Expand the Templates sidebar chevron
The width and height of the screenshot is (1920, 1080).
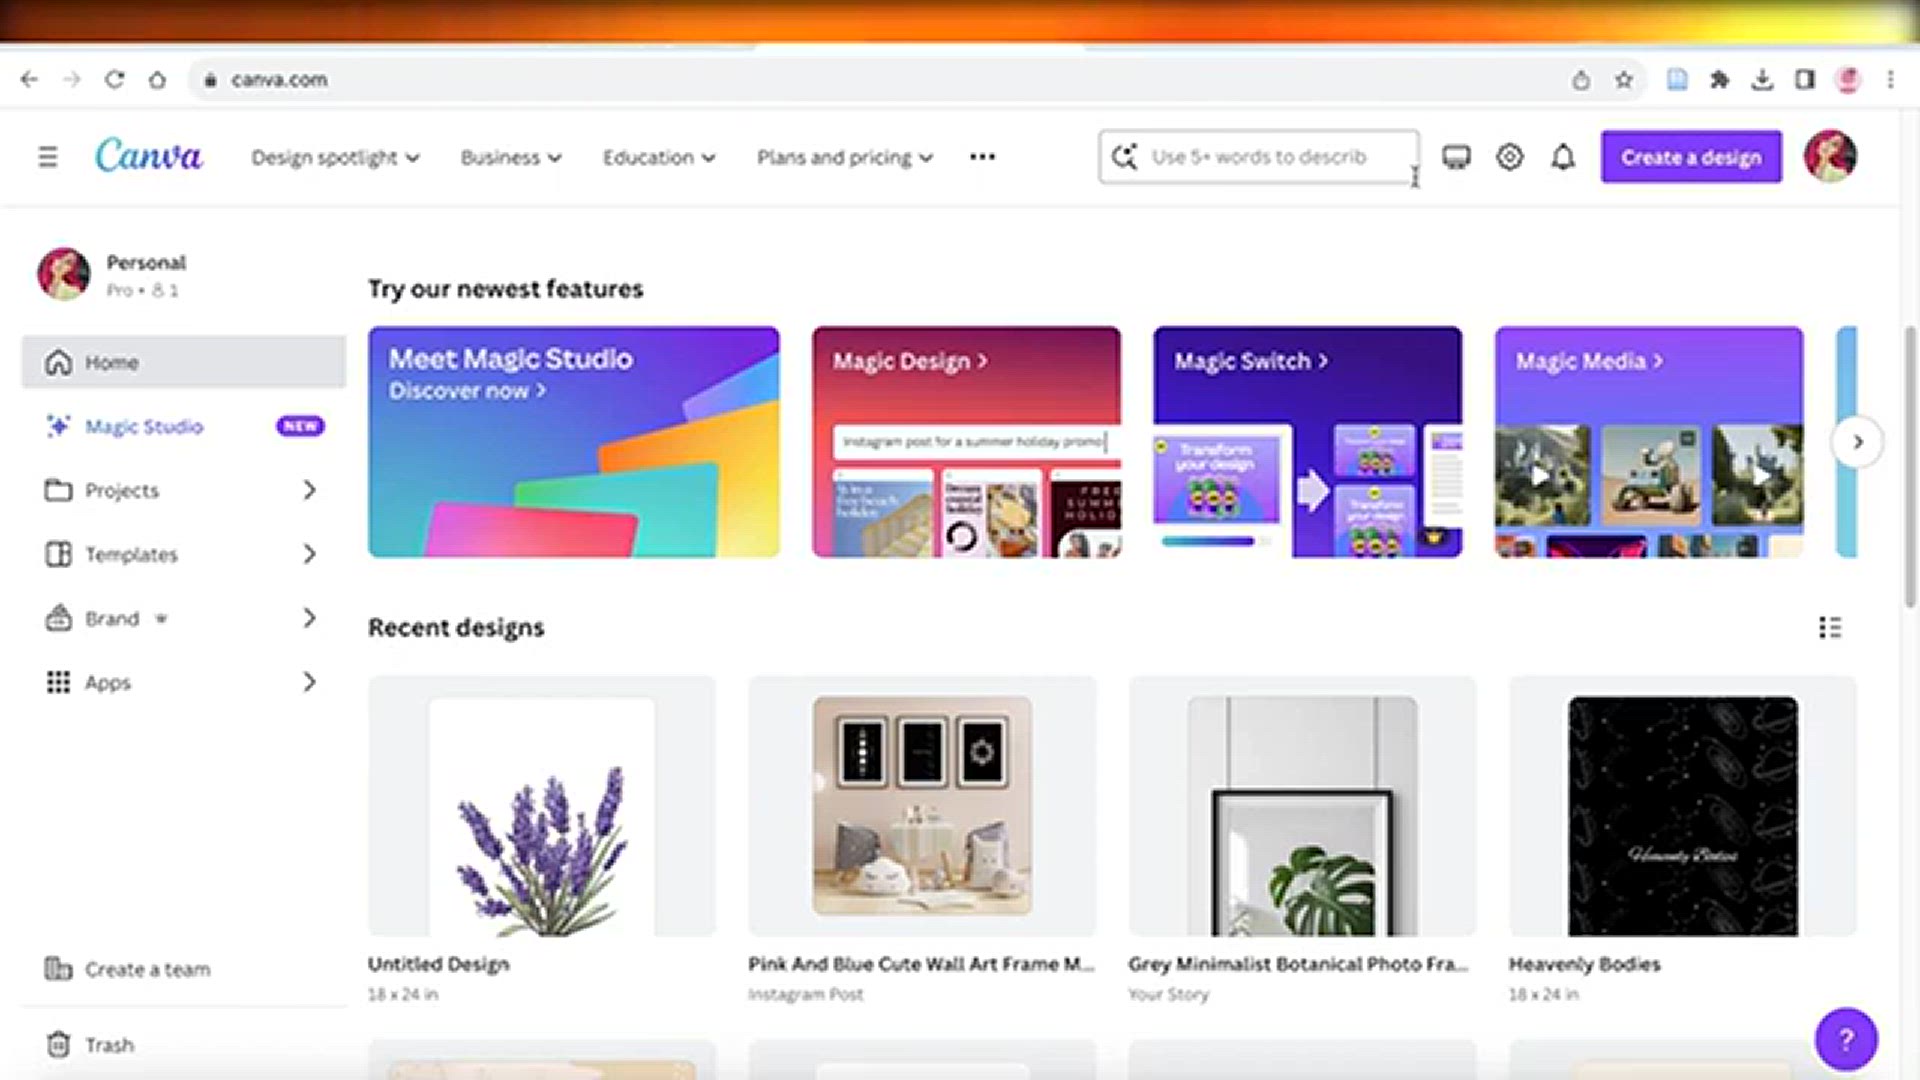(309, 554)
